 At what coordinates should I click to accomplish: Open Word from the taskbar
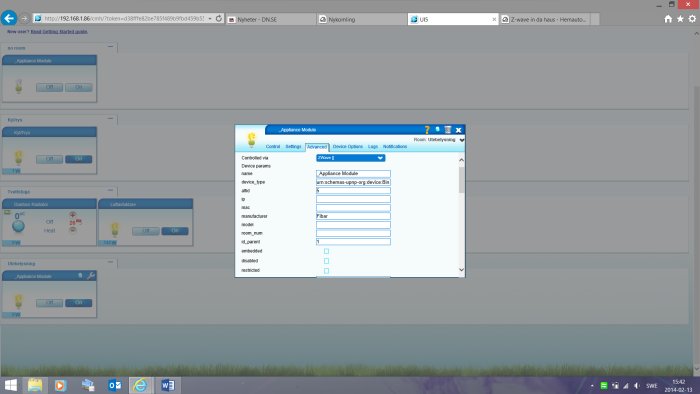168,385
